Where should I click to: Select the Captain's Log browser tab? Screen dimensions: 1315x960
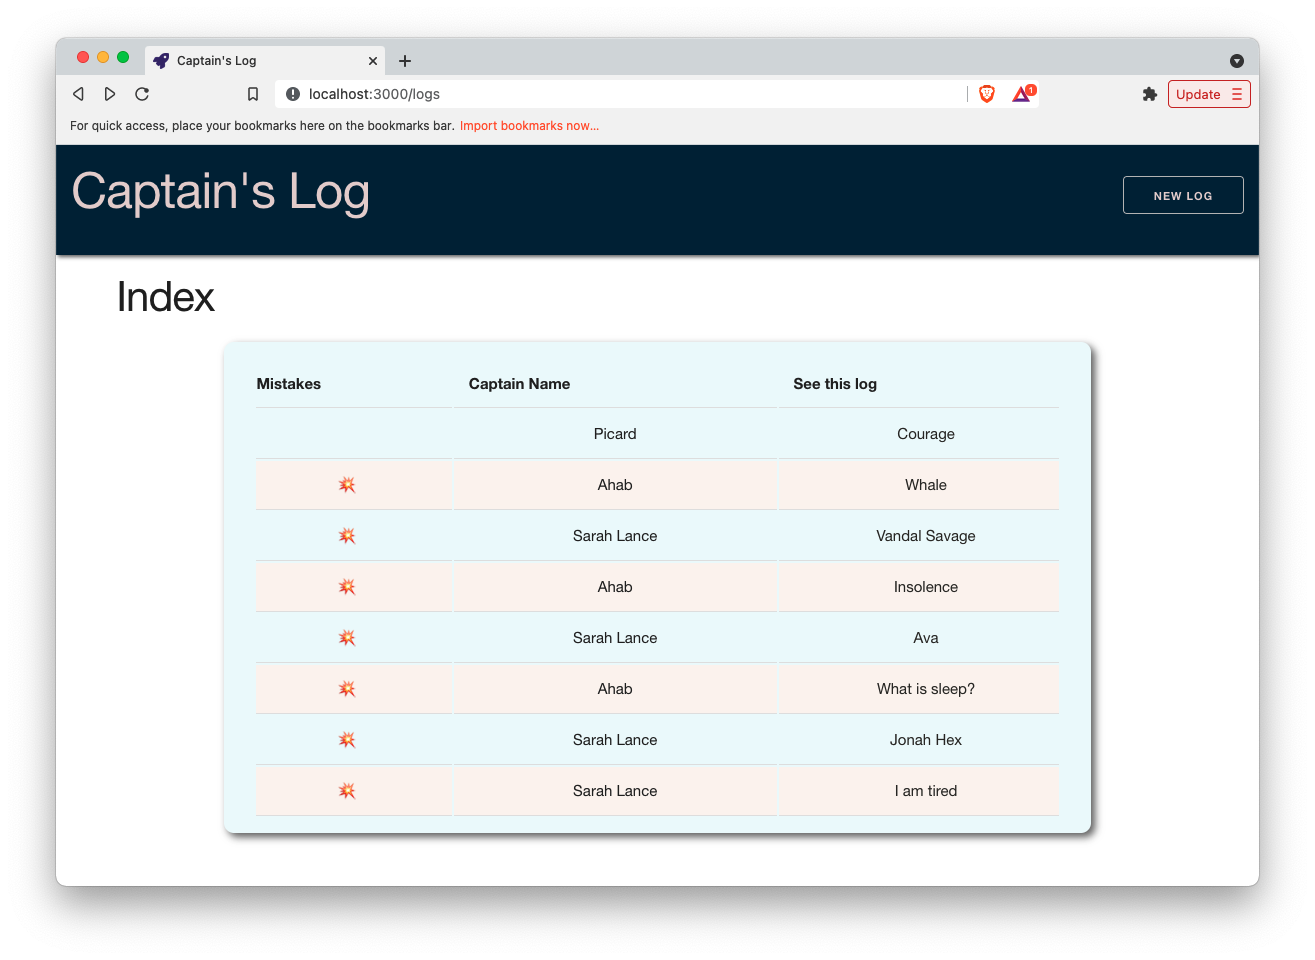(265, 61)
